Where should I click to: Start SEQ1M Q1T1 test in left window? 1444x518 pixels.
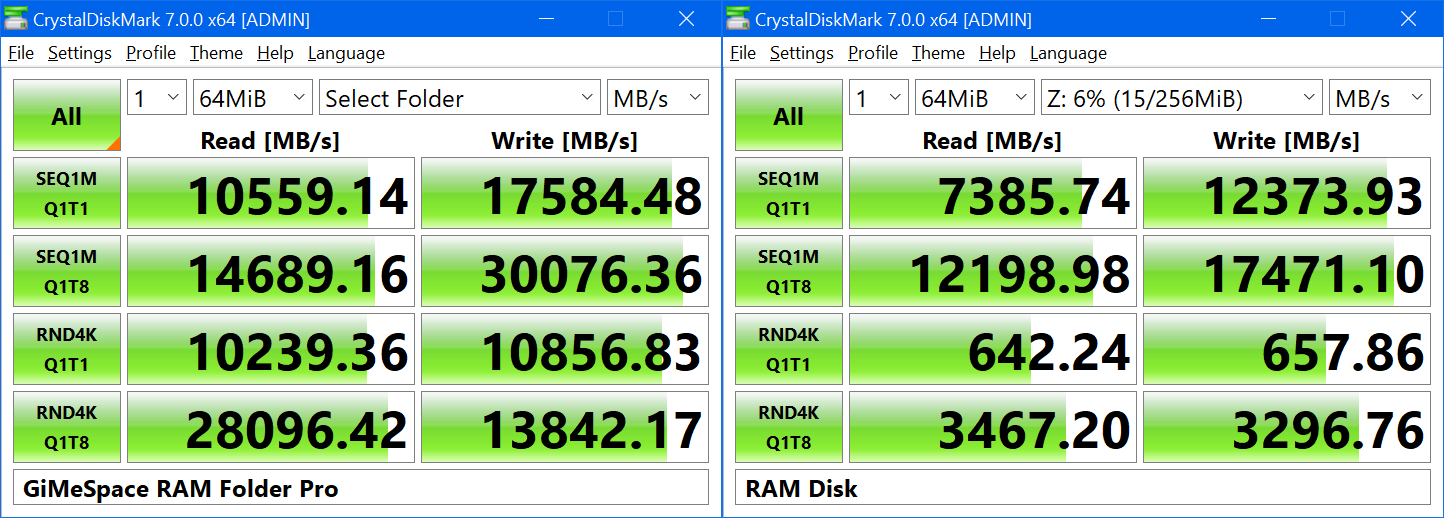67,194
